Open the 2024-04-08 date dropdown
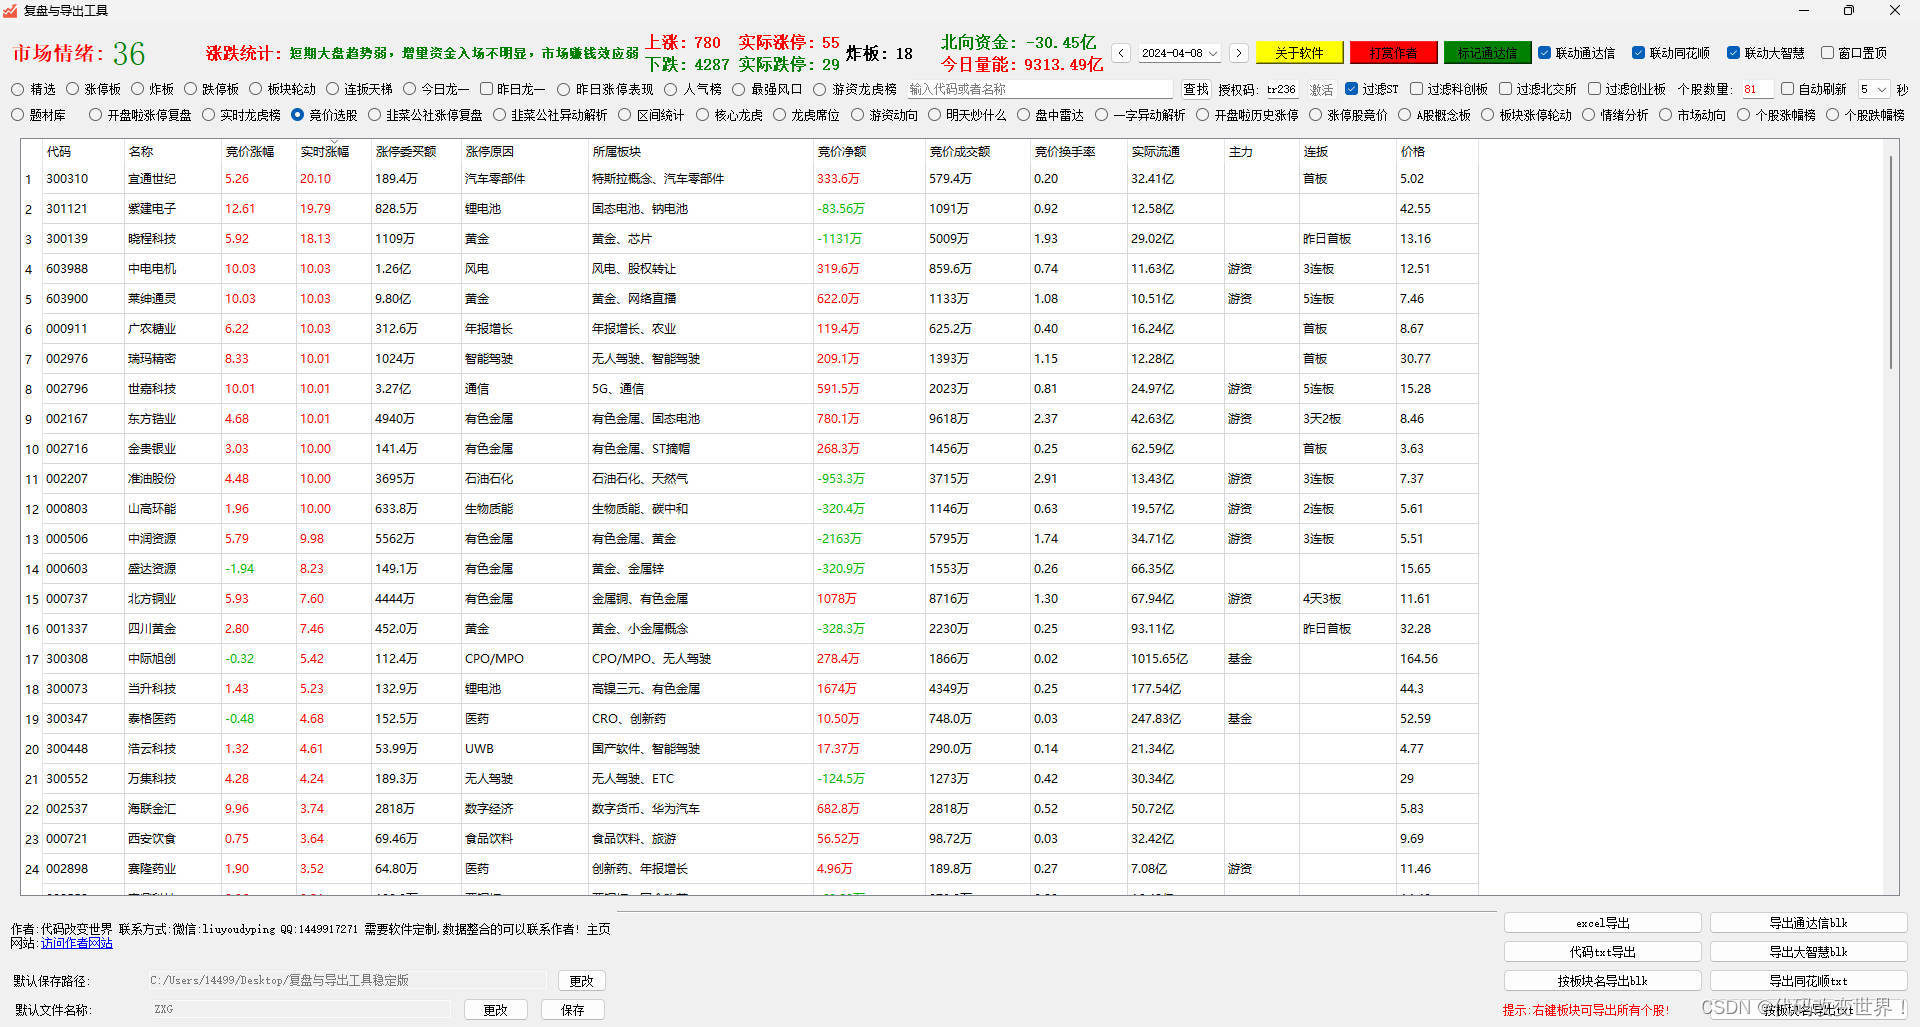The image size is (1920, 1027). (x=1180, y=53)
